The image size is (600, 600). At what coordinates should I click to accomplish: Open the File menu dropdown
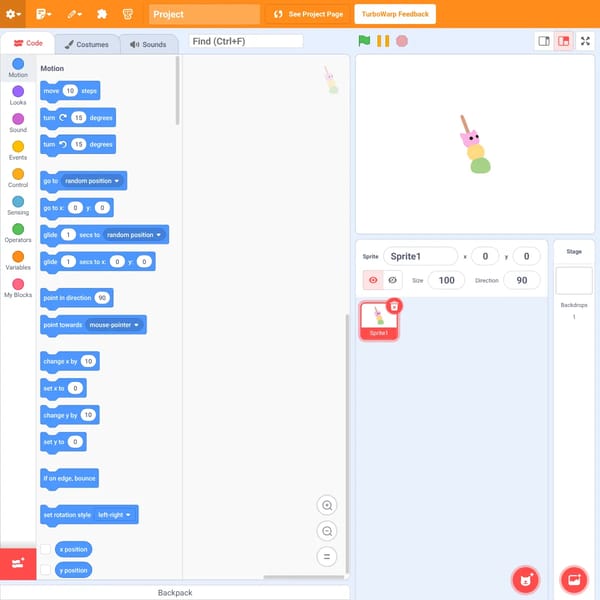point(43,14)
